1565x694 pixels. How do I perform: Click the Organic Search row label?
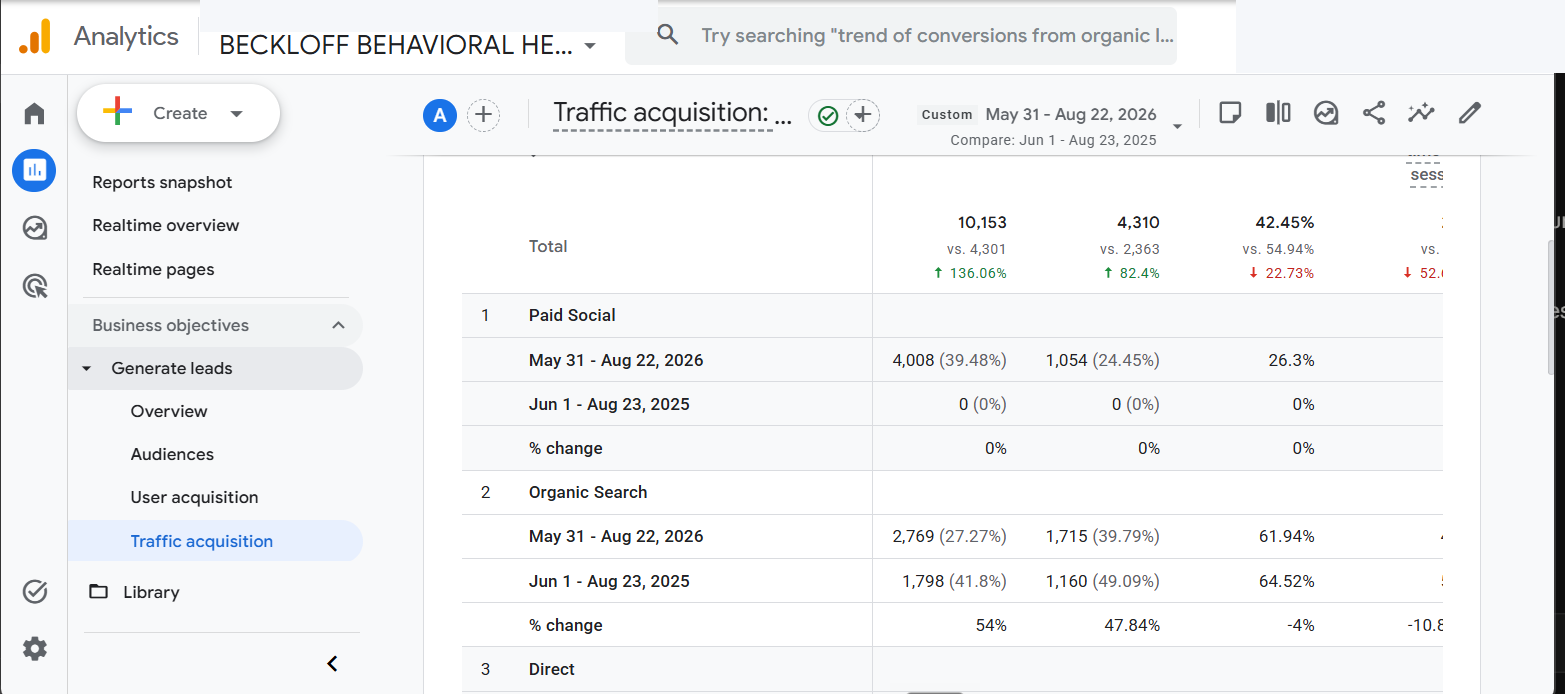pyautogui.click(x=588, y=492)
